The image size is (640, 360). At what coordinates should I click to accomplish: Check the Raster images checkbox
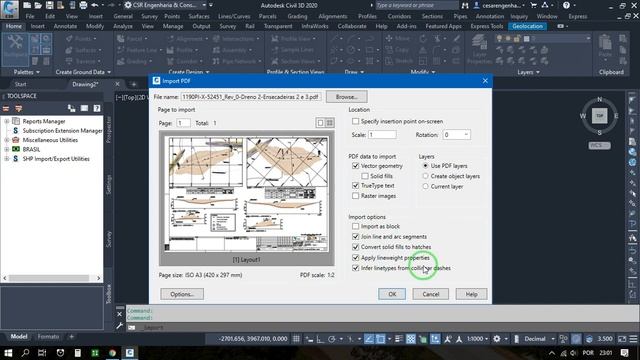(356, 196)
